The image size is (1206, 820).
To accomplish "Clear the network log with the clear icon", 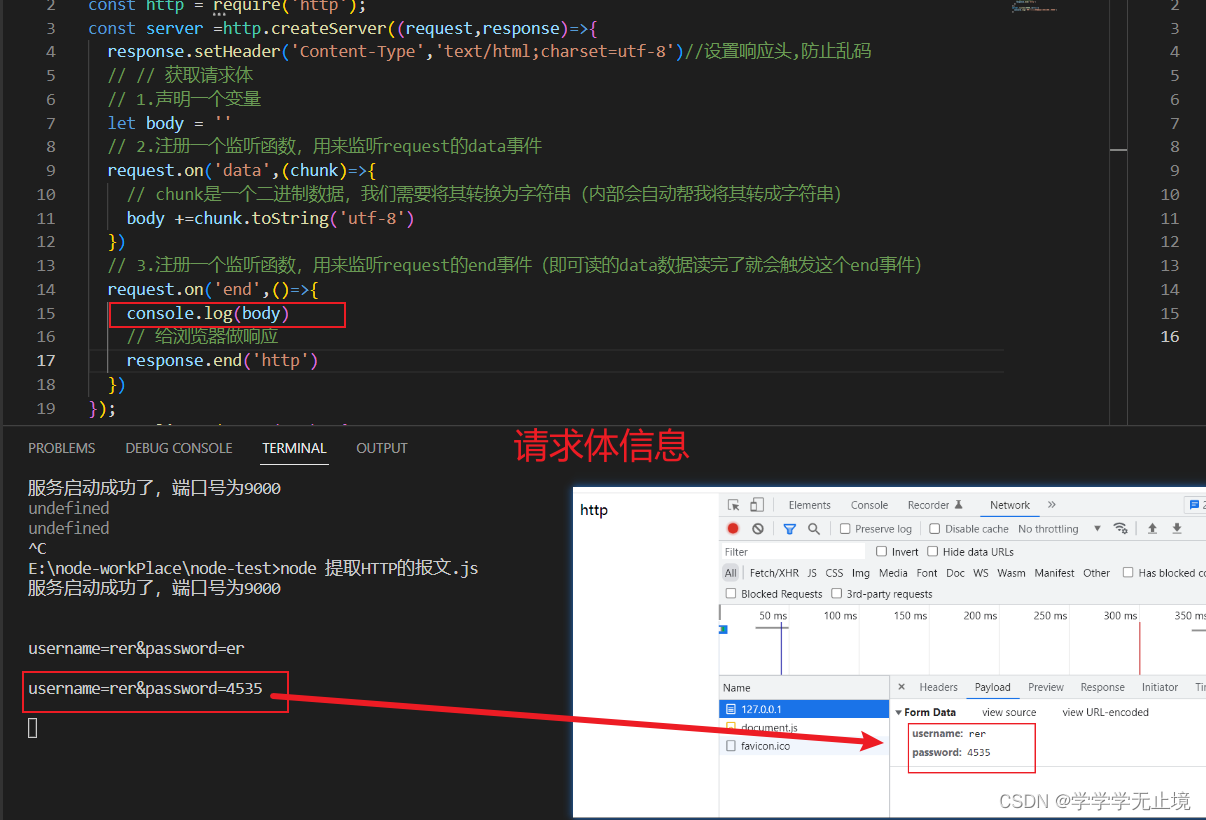I will pyautogui.click(x=758, y=529).
